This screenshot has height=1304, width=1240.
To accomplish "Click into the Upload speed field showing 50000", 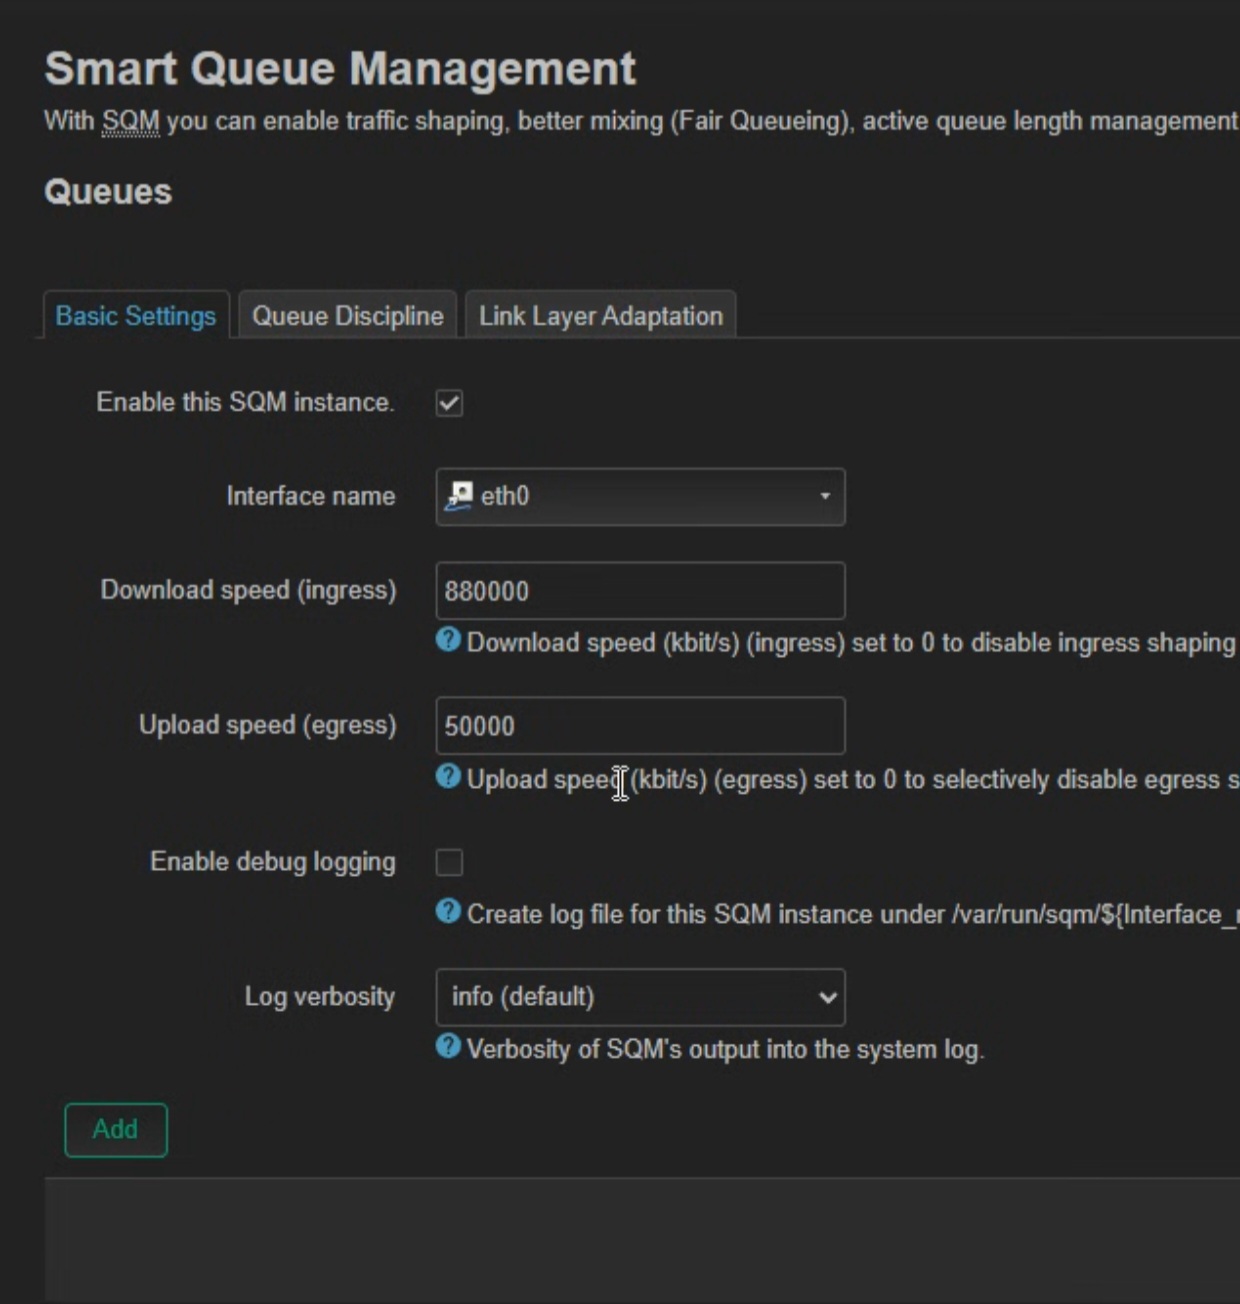I will (640, 726).
